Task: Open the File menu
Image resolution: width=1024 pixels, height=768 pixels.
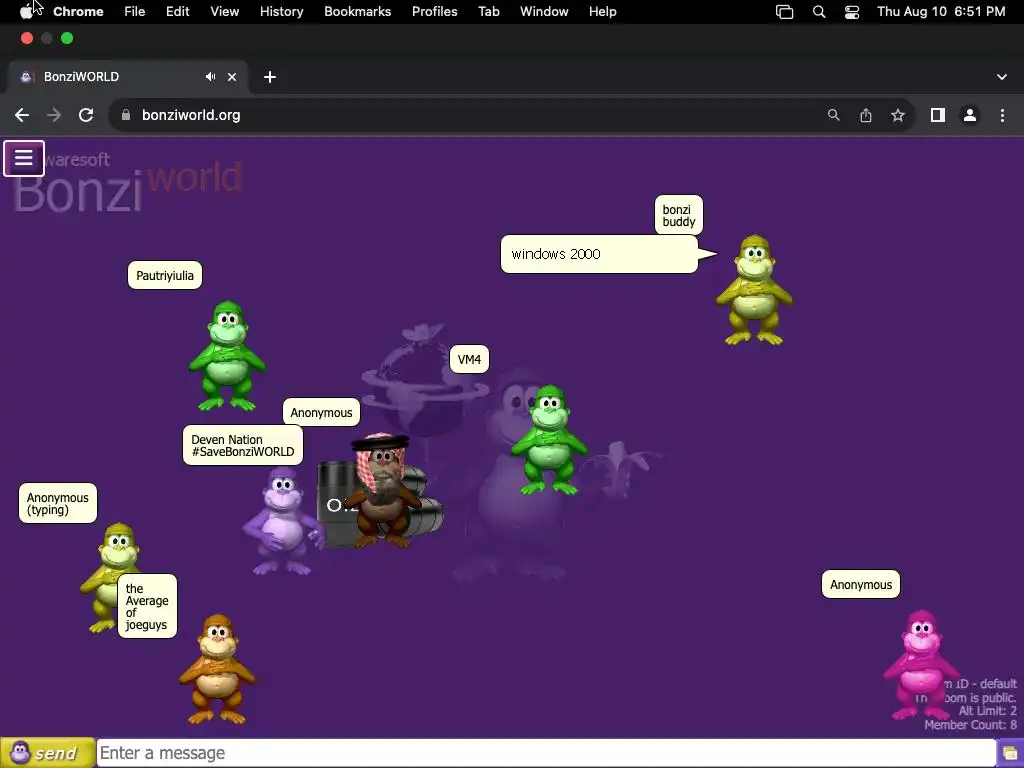Action: click(135, 11)
